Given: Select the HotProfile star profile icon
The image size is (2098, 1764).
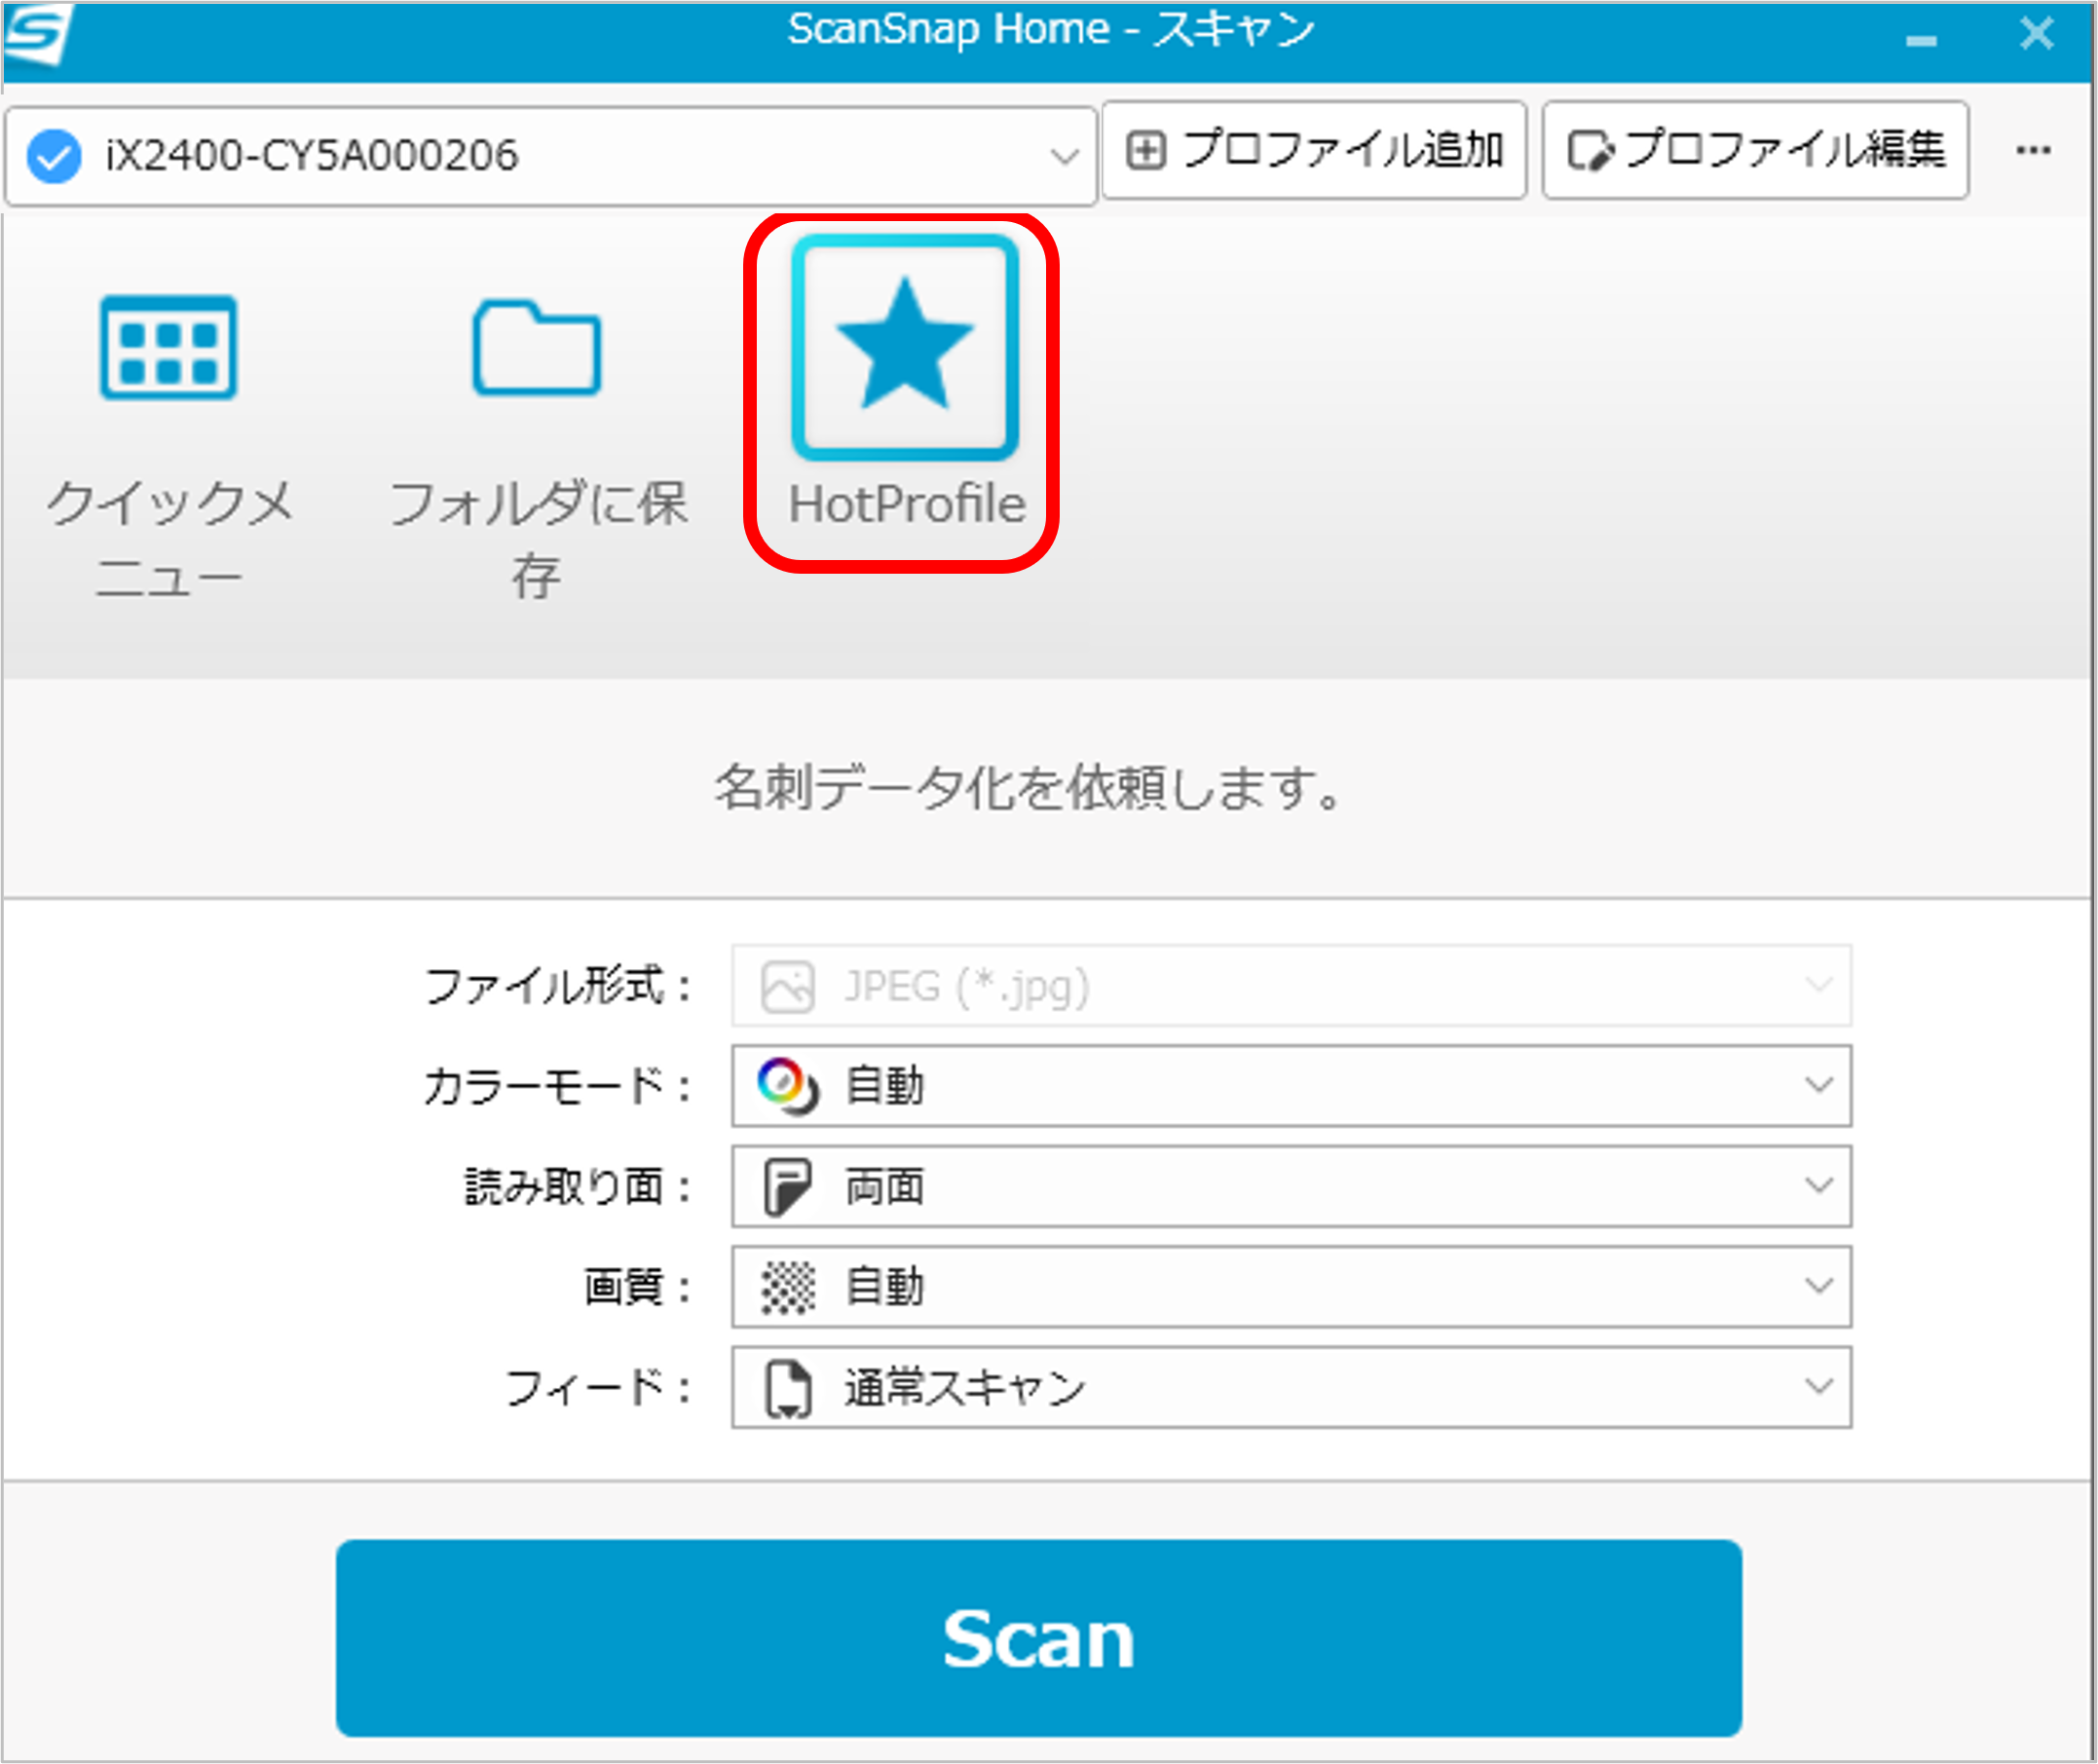Looking at the screenshot, I should tap(905, 347).
